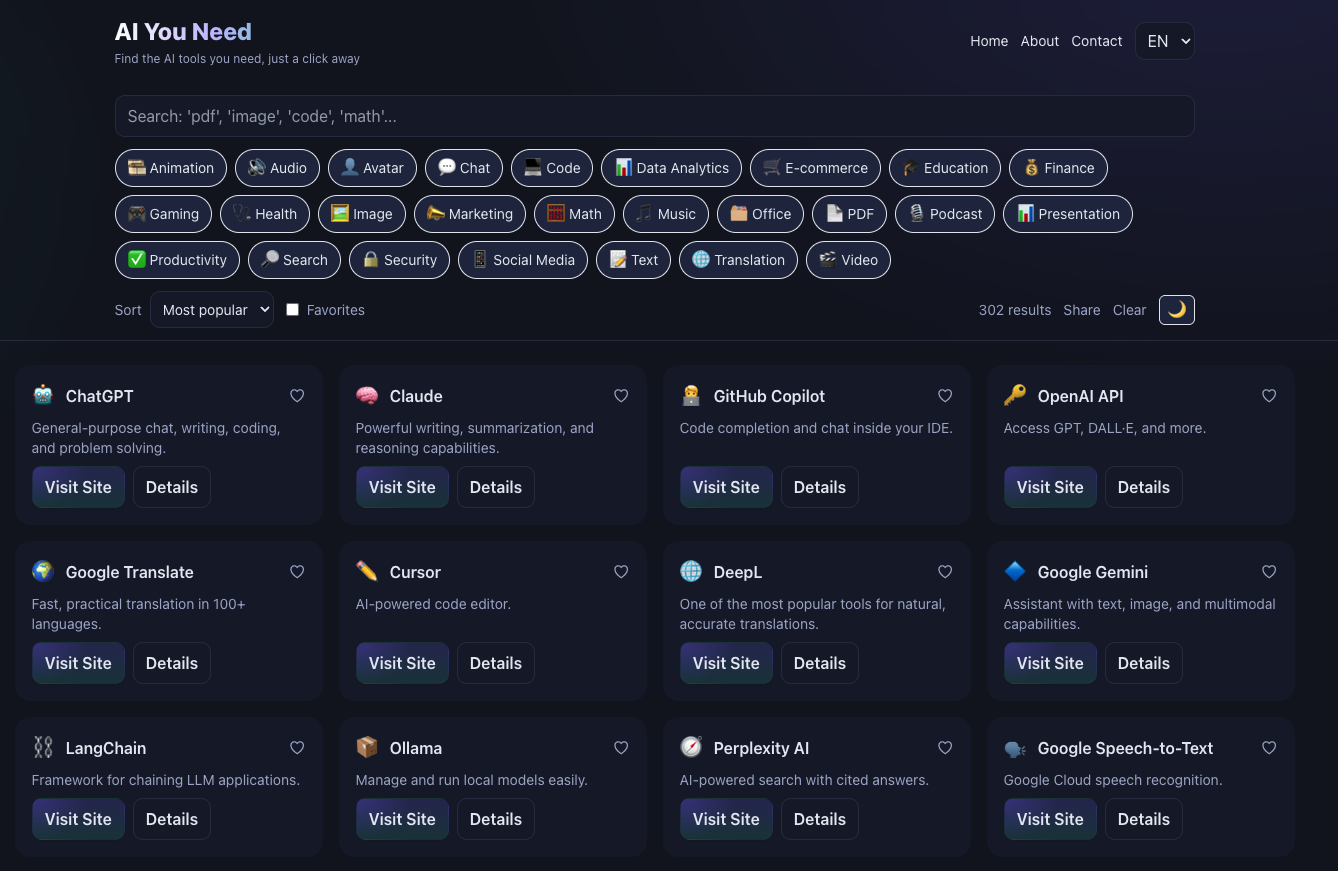
Task: Click the ChatGPT robot icon
Action: point(43,395)
